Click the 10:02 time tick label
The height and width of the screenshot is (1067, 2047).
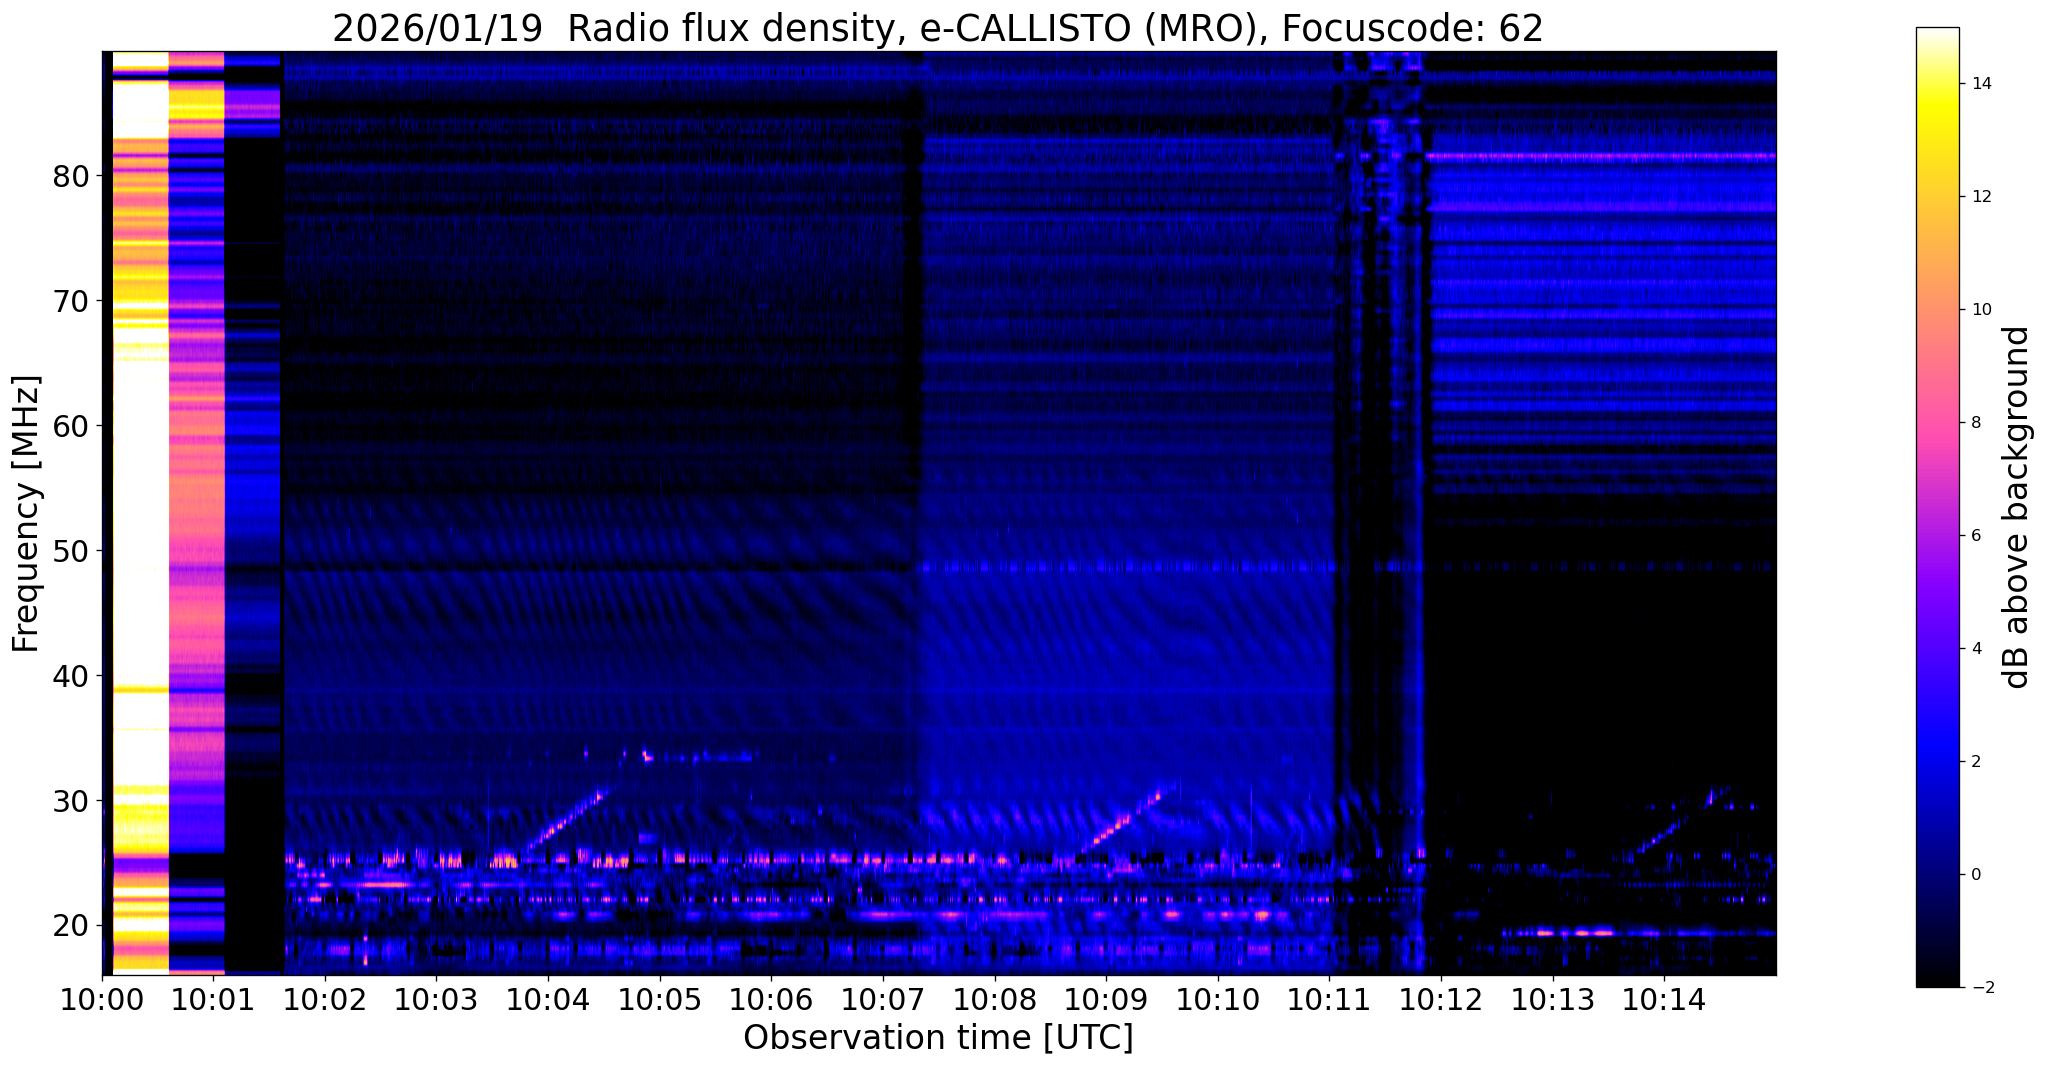click(x=324, y=1000)
